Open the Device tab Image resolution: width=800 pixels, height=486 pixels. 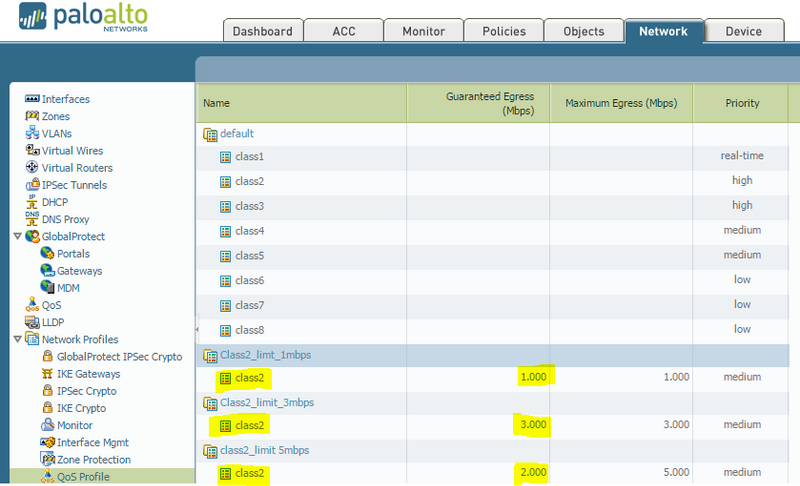tap(743, 31)
